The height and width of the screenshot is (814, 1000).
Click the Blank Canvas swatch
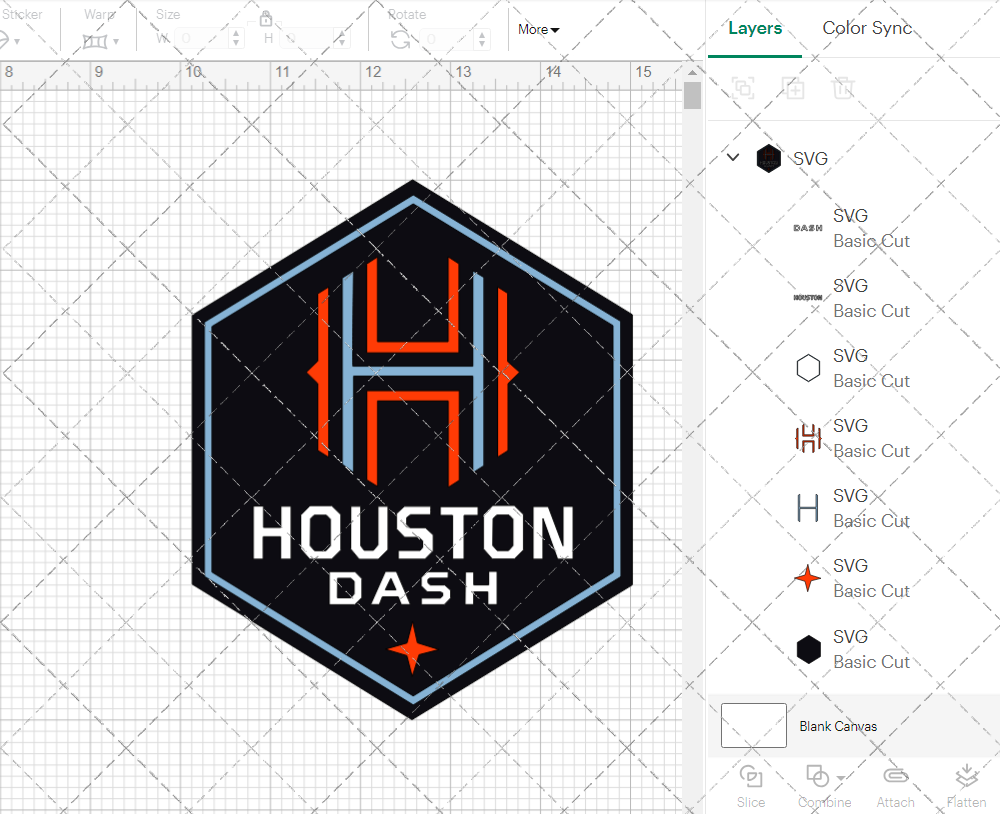tap(753, 725)
